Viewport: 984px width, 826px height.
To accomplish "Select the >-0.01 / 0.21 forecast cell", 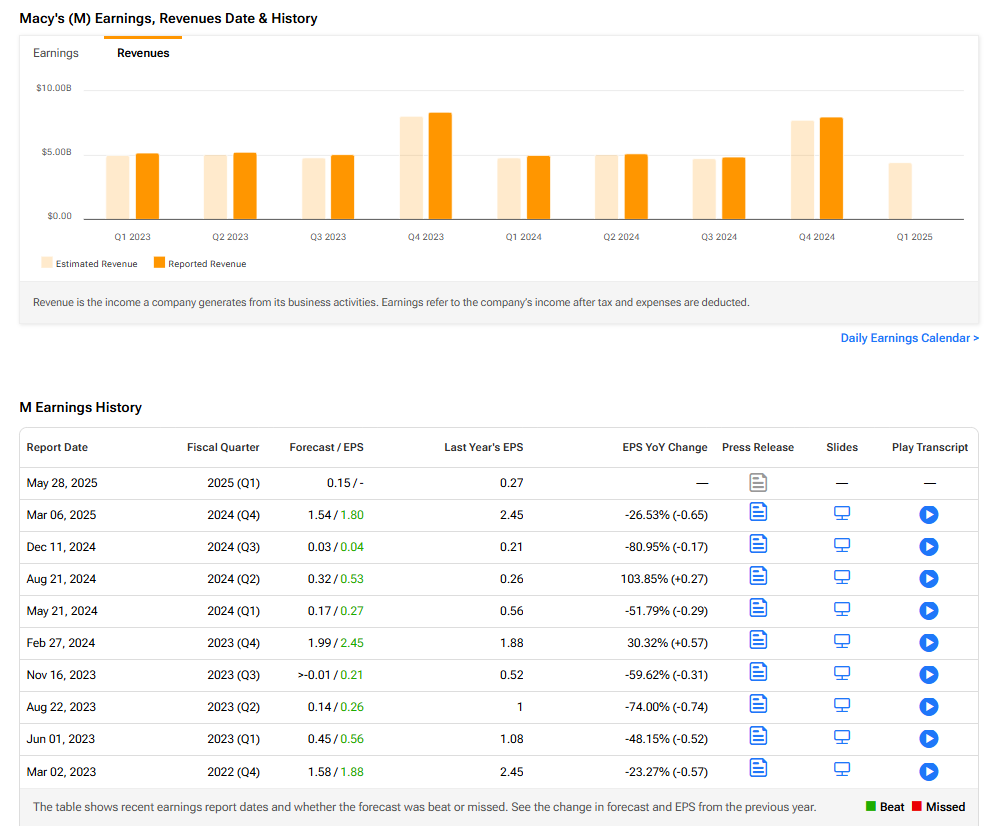I will (330, 675).
